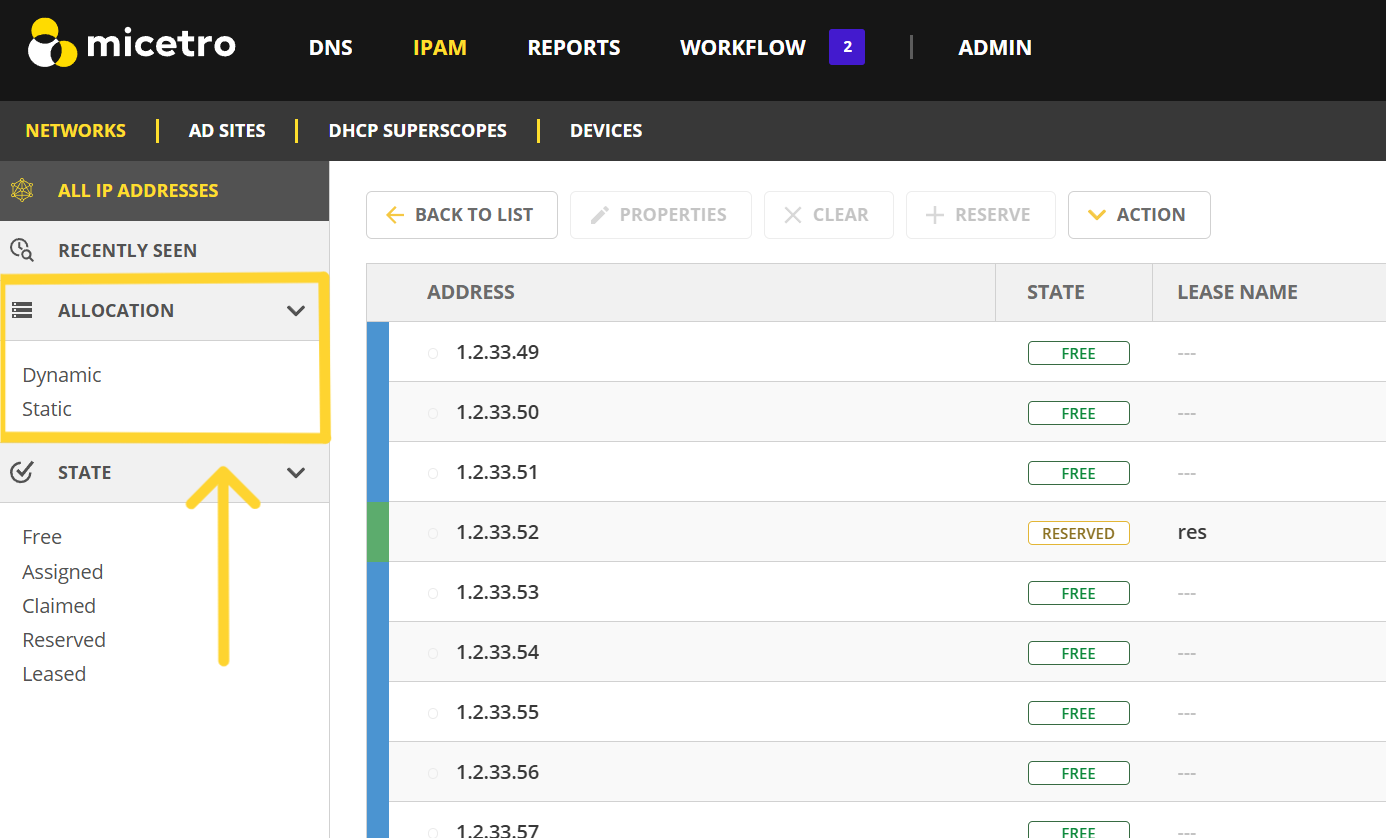This screenshot has width=1386, height=838.
Task: Collapse the Allocation section chevron
Action: tap(296, 310)
